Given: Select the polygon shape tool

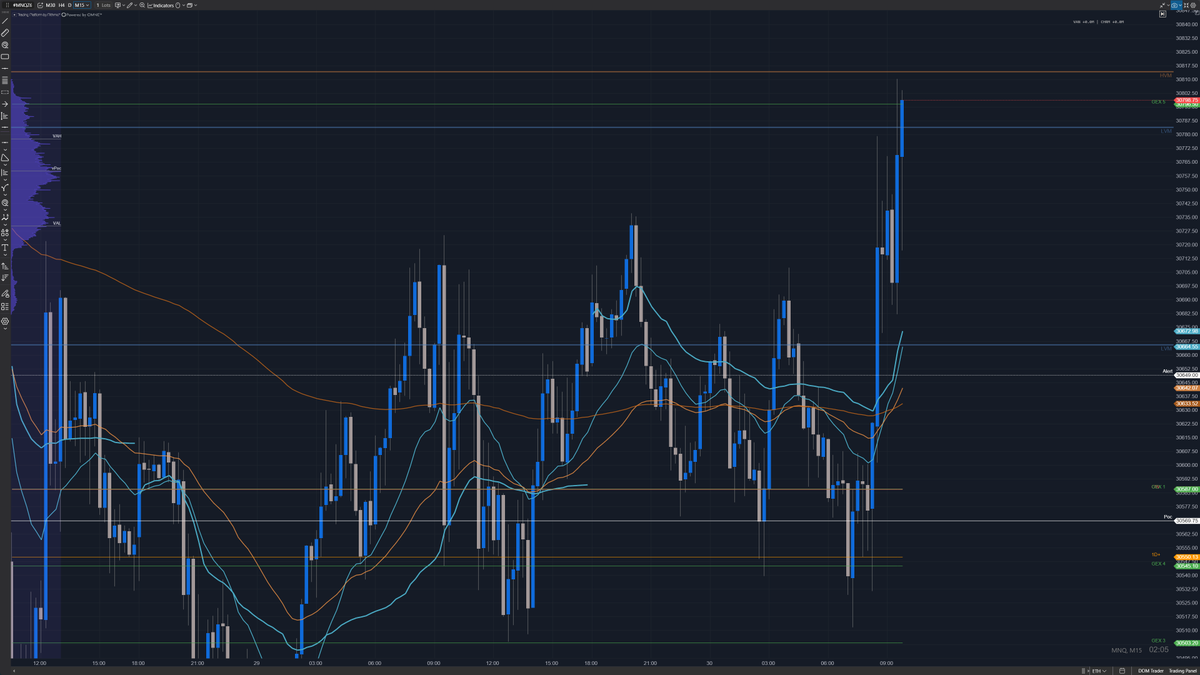Looking at the screenshot, I should click(5, 157).
